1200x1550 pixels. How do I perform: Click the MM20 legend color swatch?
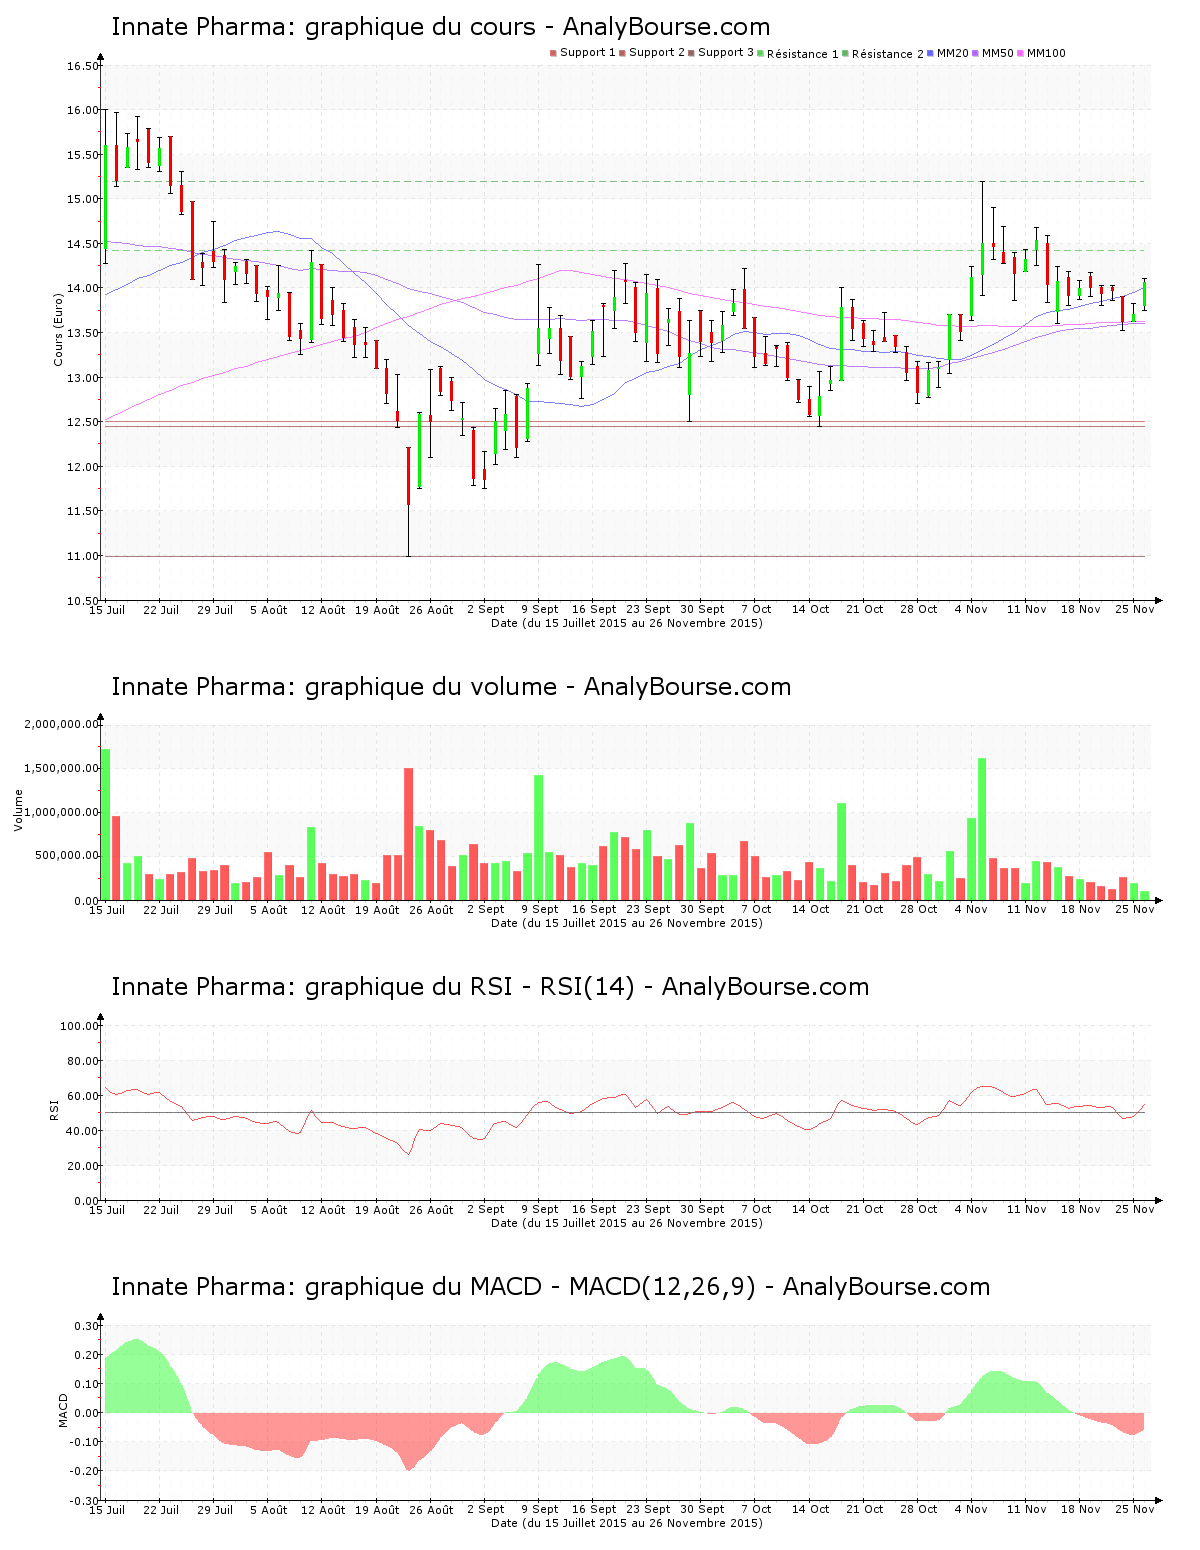click(931, 53)
